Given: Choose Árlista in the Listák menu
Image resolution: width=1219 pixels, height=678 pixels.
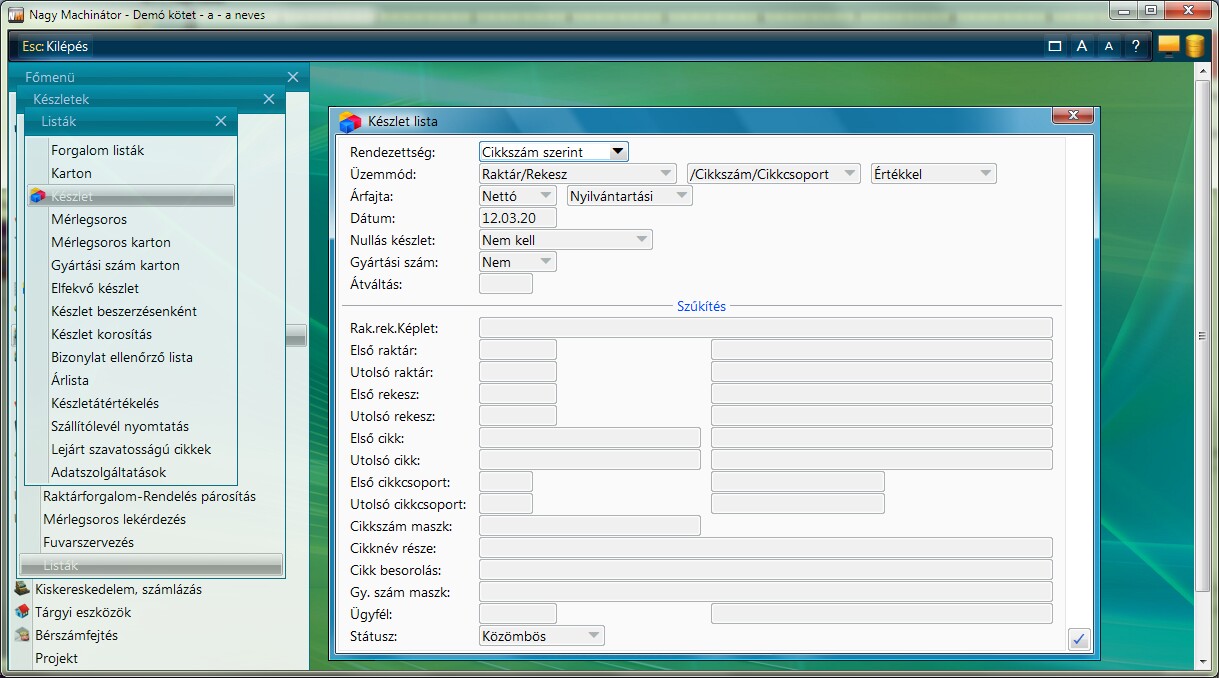Looking at the screenshot, I should [70, 380].
